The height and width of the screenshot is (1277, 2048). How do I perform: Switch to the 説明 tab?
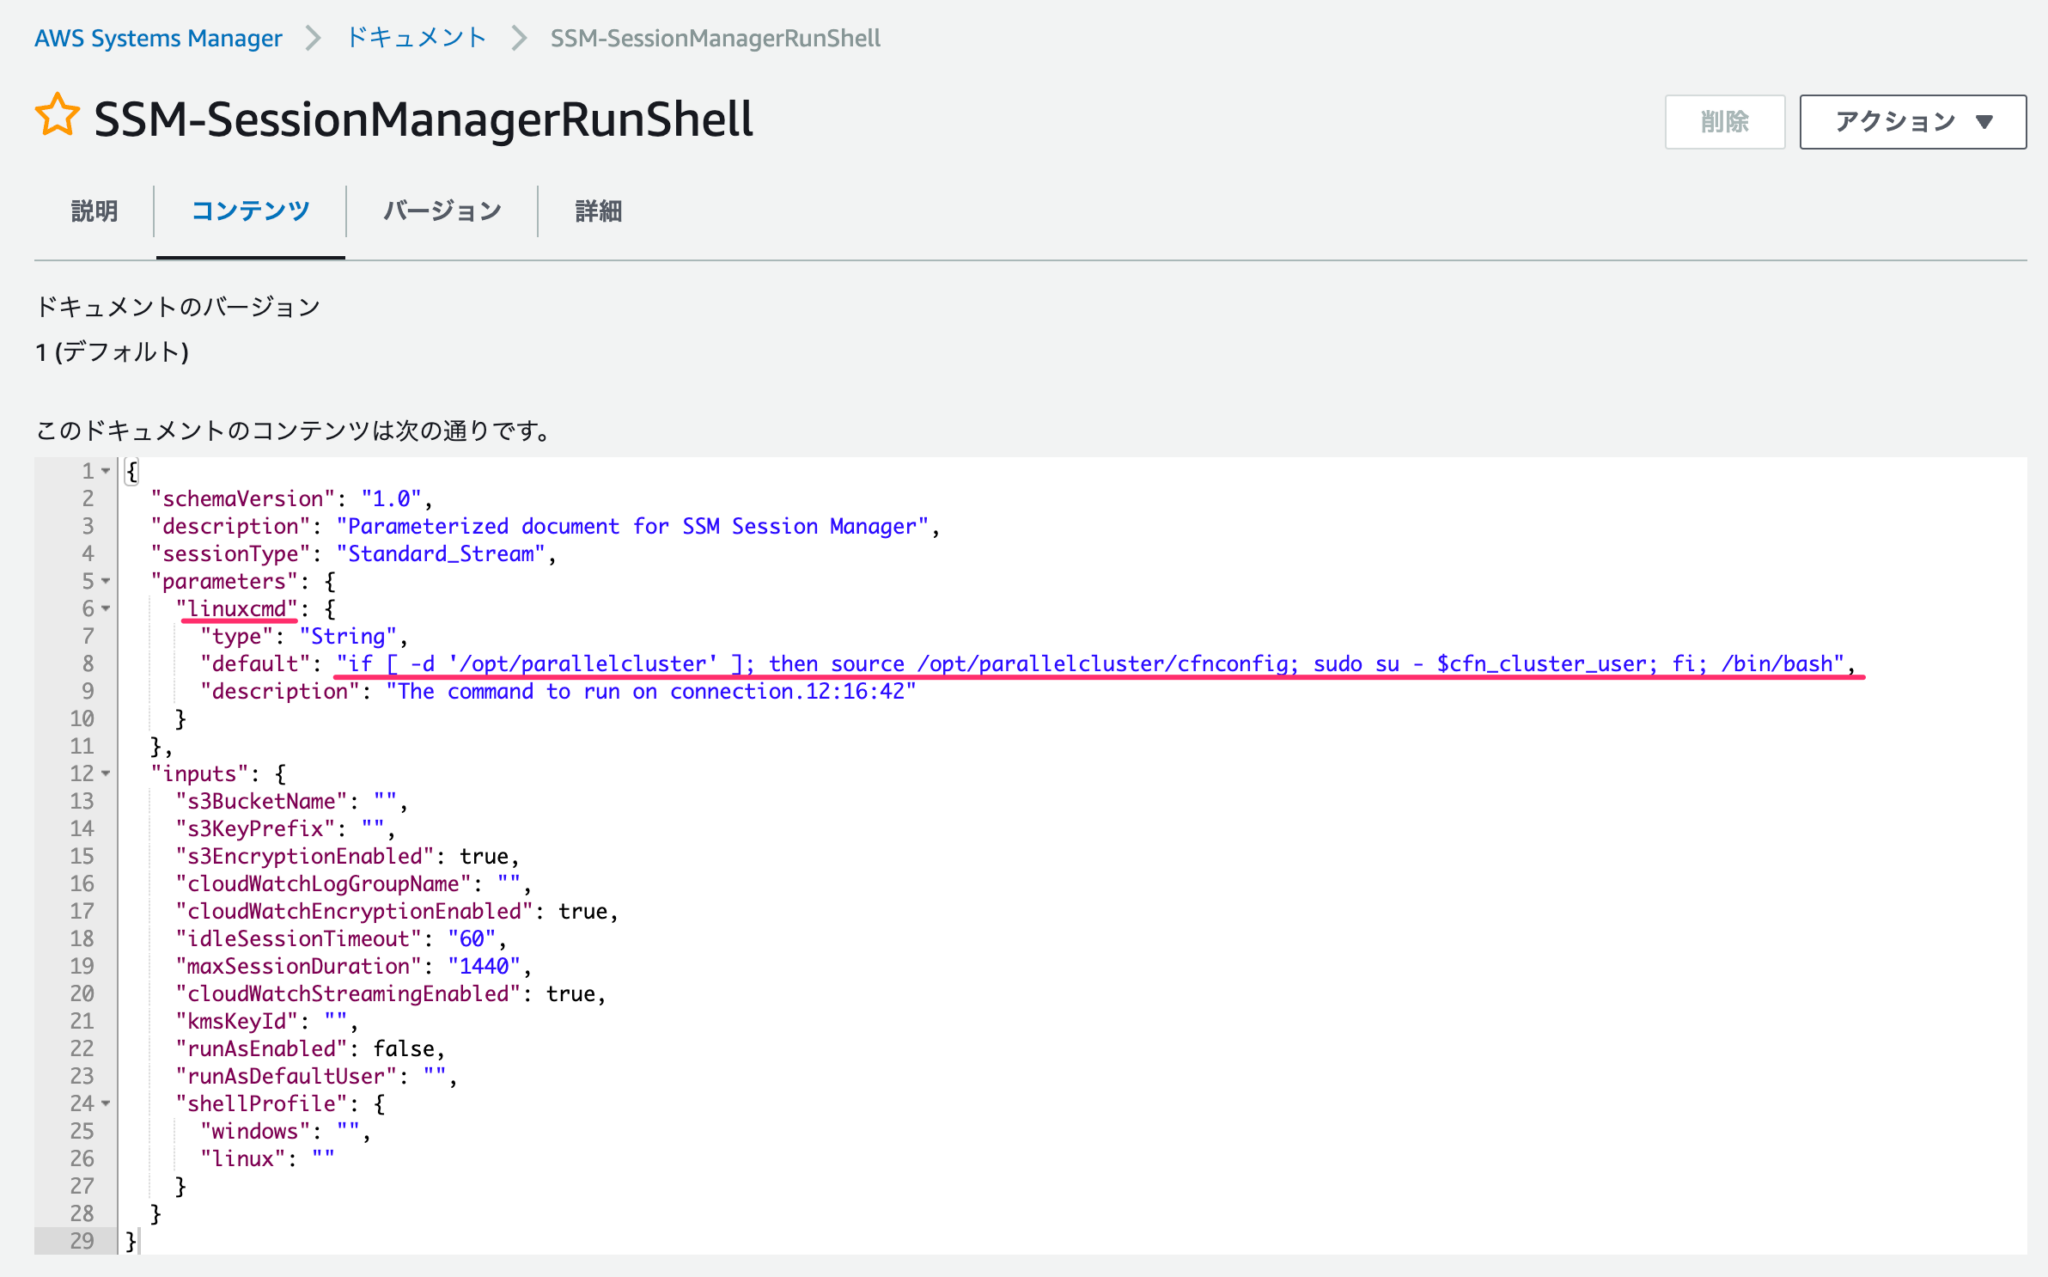click(94, 211)
